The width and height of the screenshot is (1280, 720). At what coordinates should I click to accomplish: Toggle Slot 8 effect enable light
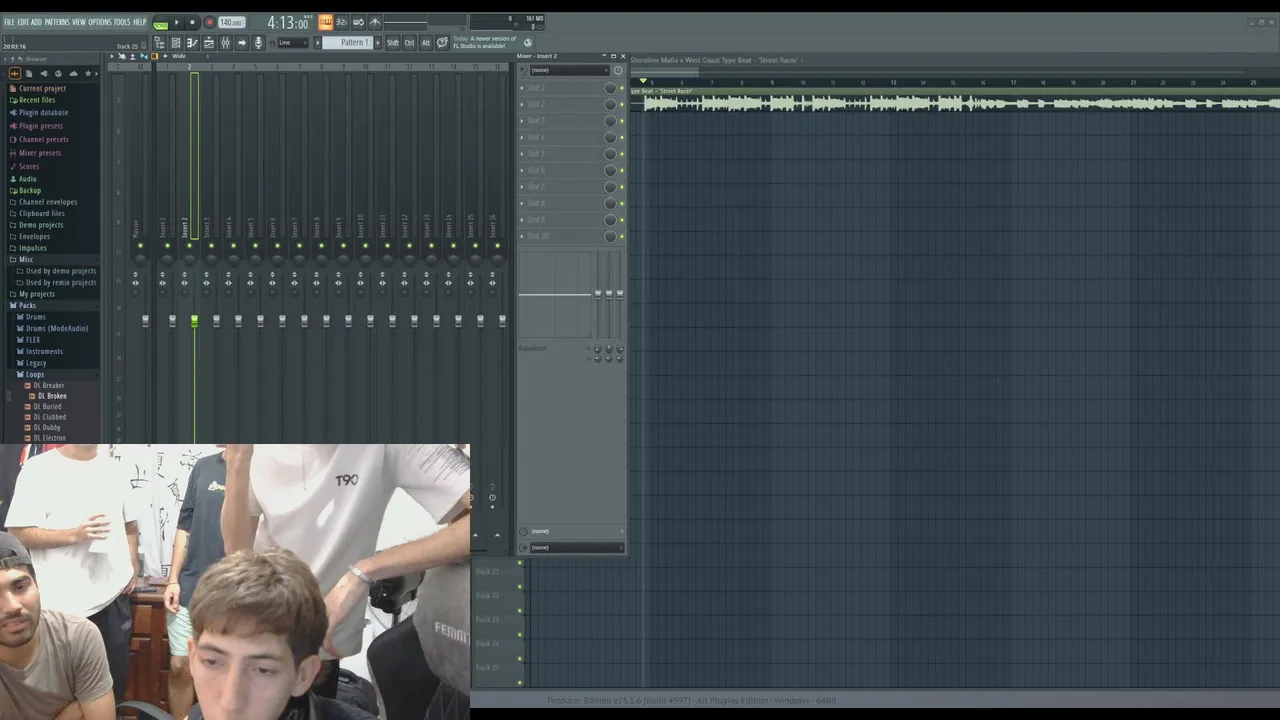click(x=622, y=203)
